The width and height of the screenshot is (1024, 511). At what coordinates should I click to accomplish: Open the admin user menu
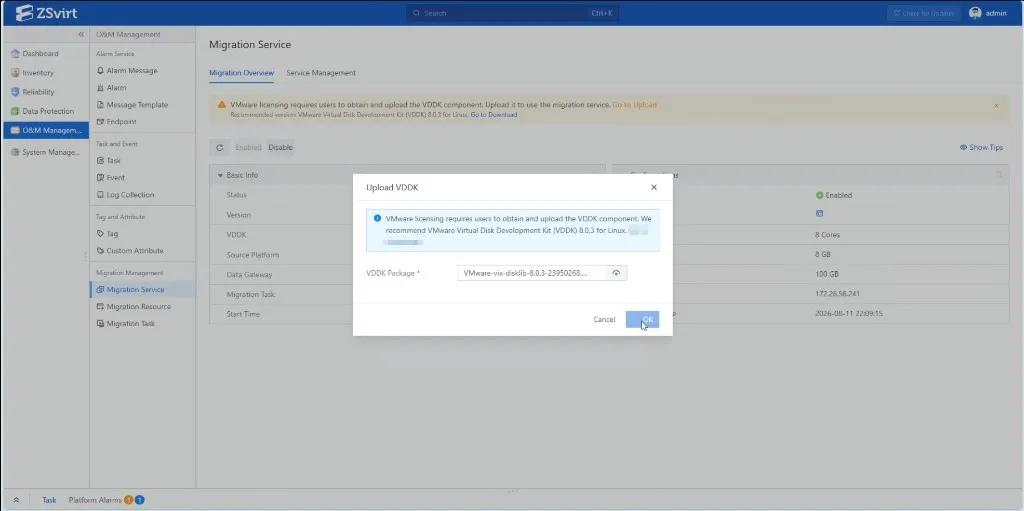point(988,13)
